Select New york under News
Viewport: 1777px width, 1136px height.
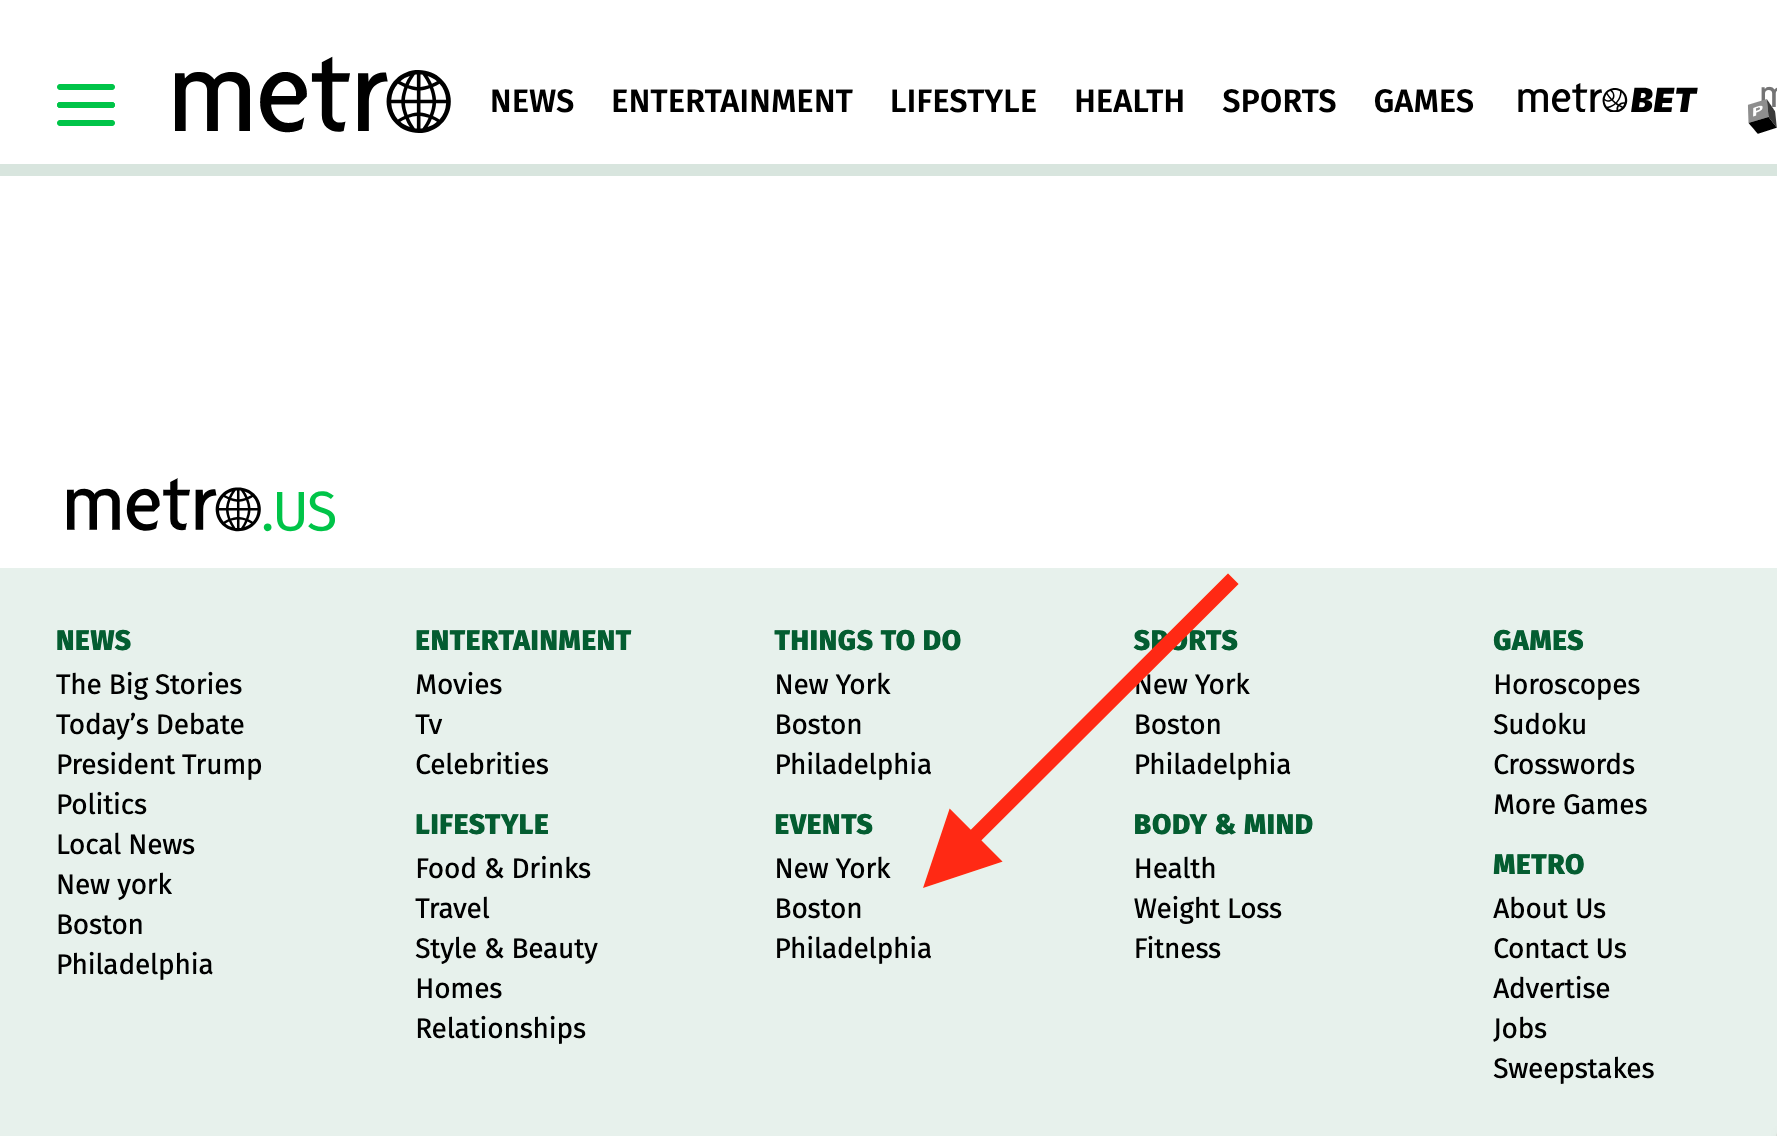114,885
